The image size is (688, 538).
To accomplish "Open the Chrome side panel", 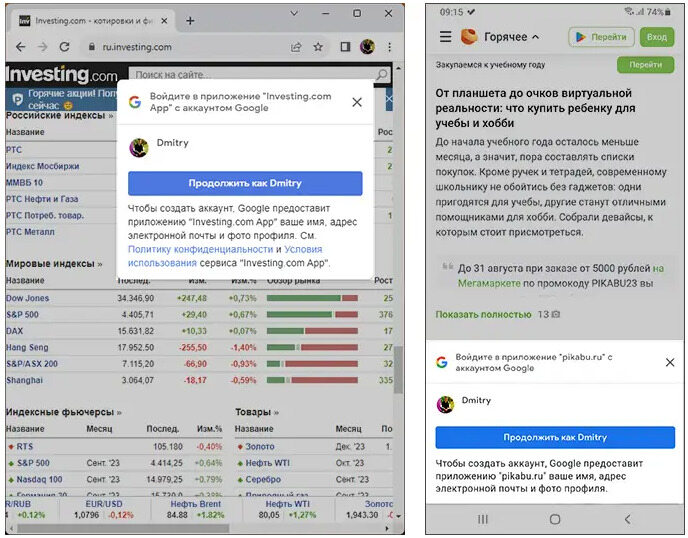I will pos(345,47).
